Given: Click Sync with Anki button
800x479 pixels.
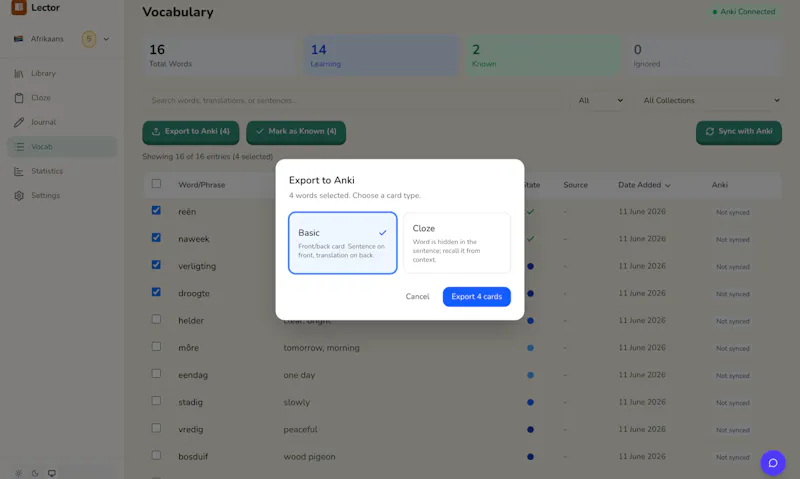Looking at the screenshot, I should (x=739, y=132).
